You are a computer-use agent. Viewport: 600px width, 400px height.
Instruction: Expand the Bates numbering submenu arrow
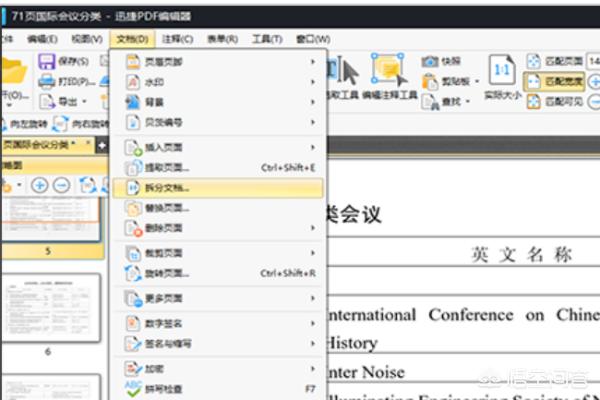313,122
